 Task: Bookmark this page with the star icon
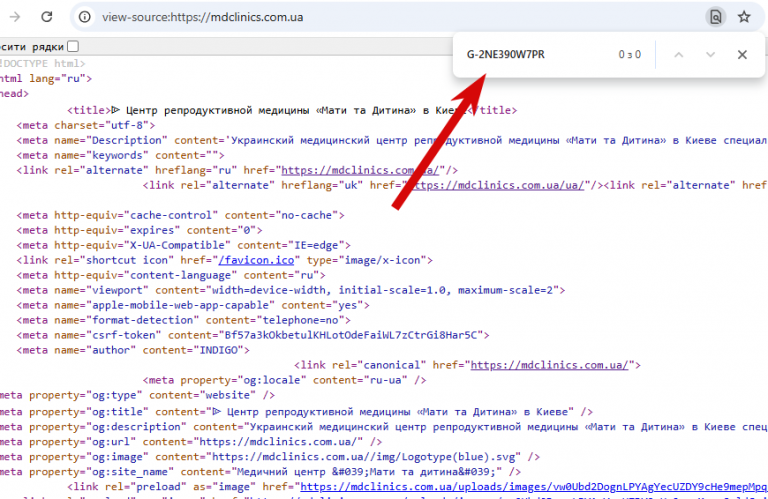(x=744, y=17)
